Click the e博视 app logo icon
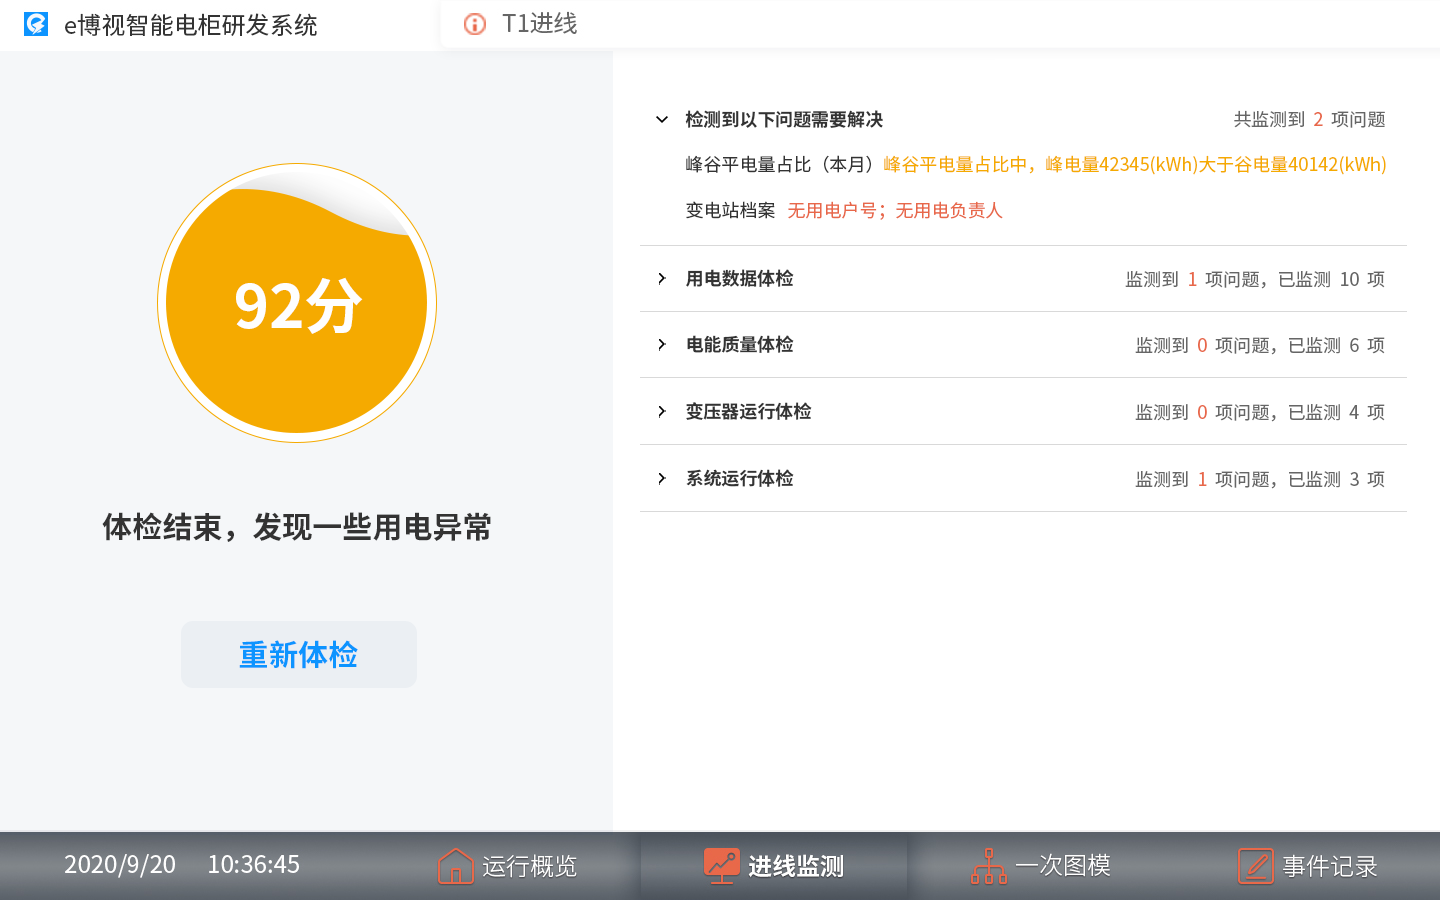1440x900 pixels. (x=36, y=24)
